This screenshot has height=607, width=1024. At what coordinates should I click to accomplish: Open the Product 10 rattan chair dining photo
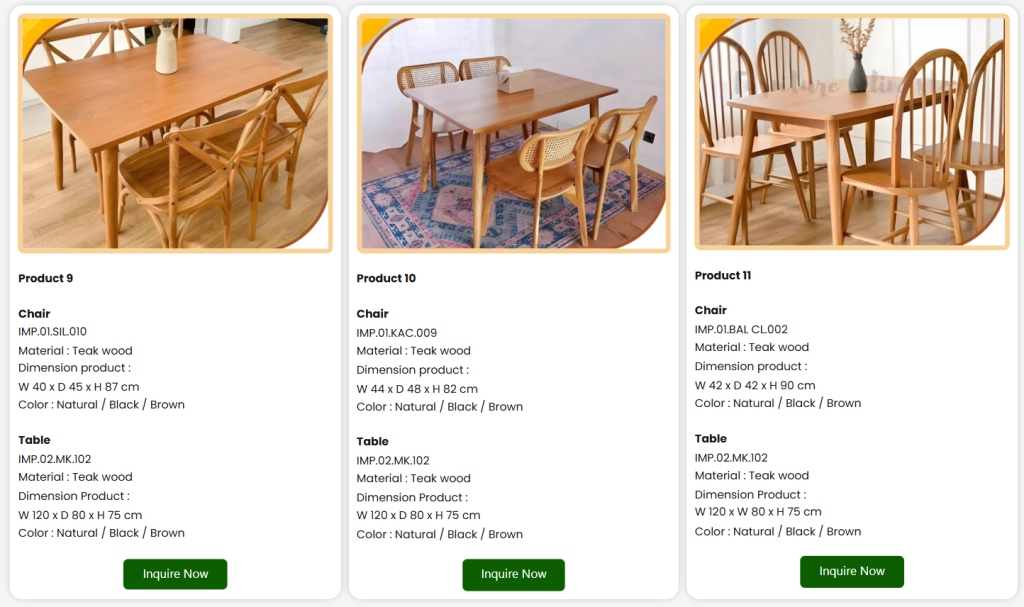click(513, 132)
